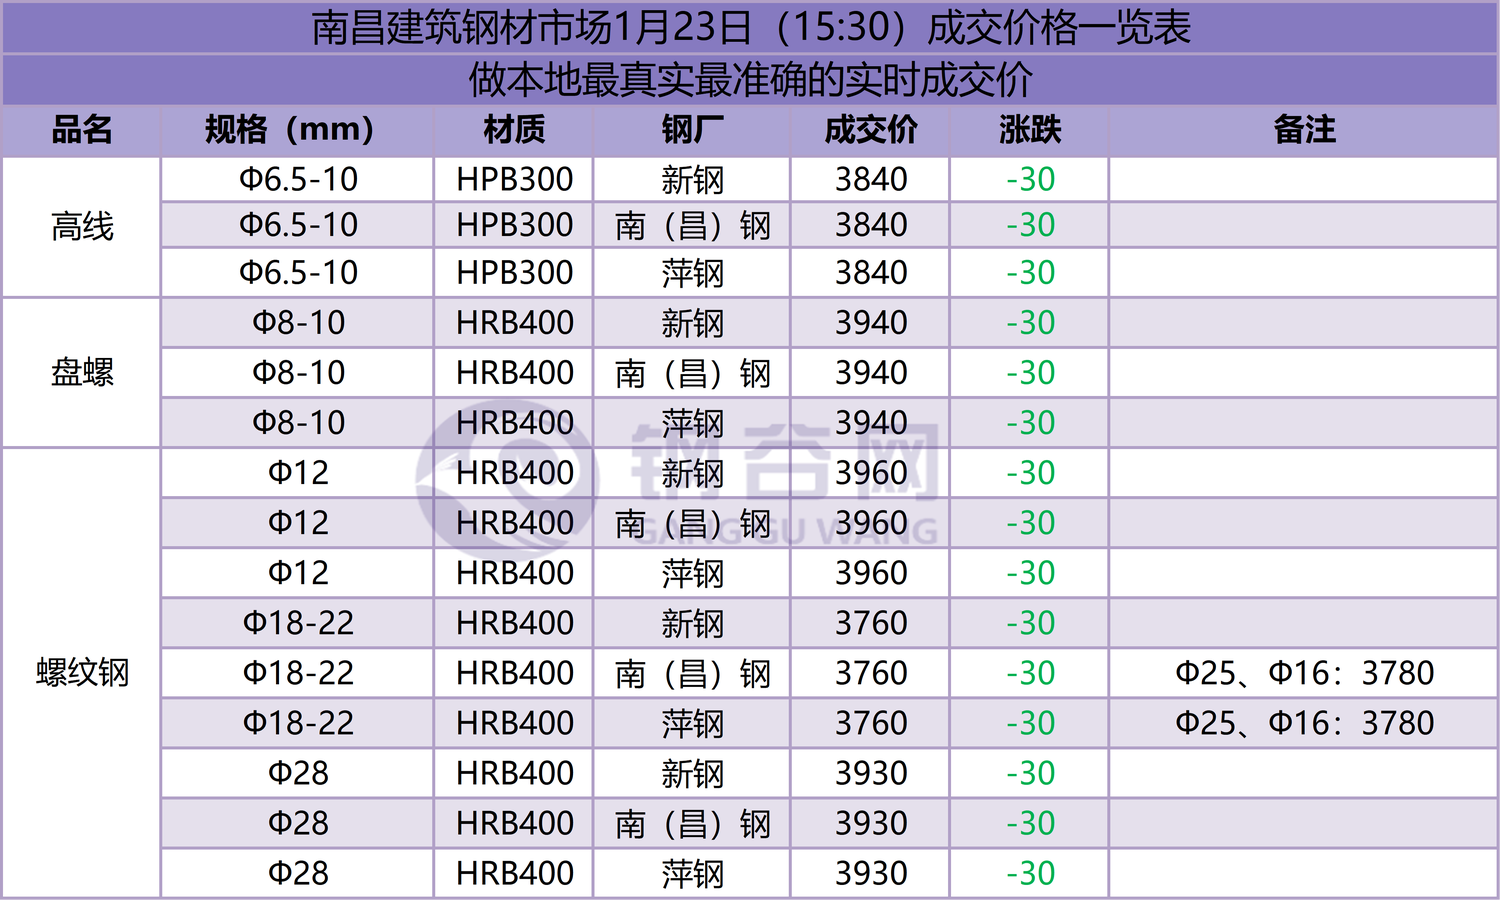The width and height of the screenshot is (1500, 900).
Task: Click -30 change in the 新钢 Φ18-22 row
Action: (1030, 623)
